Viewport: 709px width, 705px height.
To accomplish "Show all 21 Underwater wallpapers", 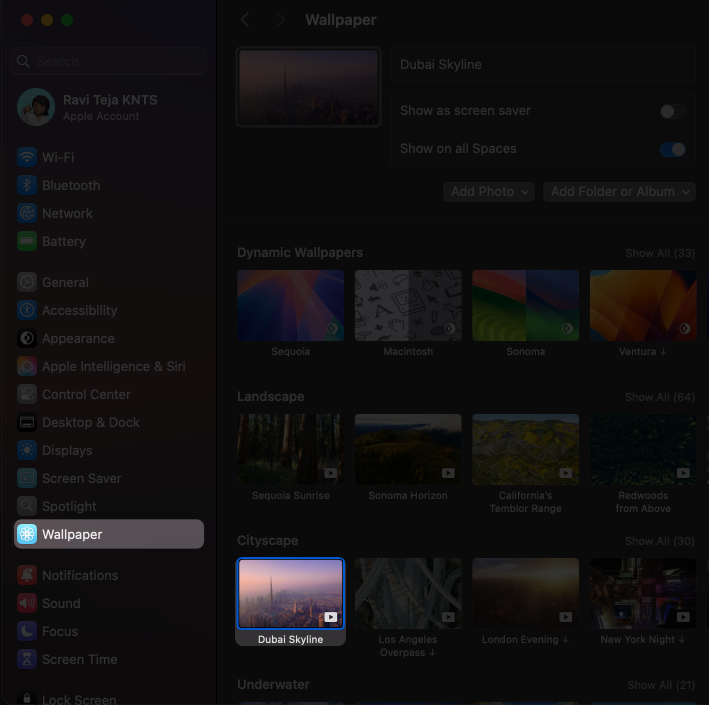I will click(661, 685).
